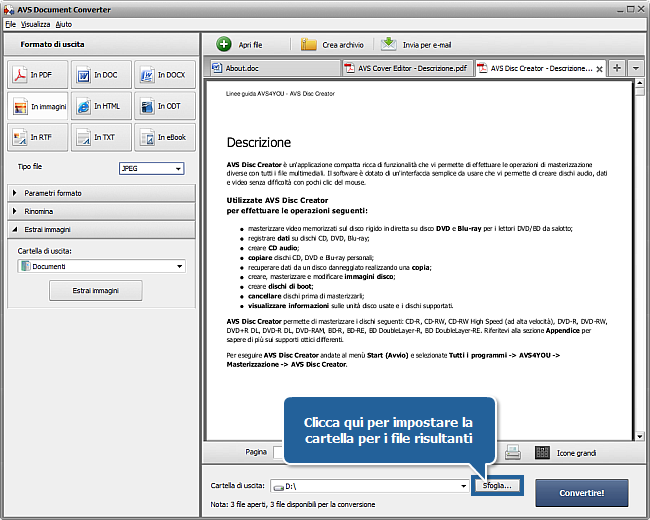The height and width of the screenshot is (520, 650).
Task: Click the preview scrollbar down arrow
Action: 639,436
